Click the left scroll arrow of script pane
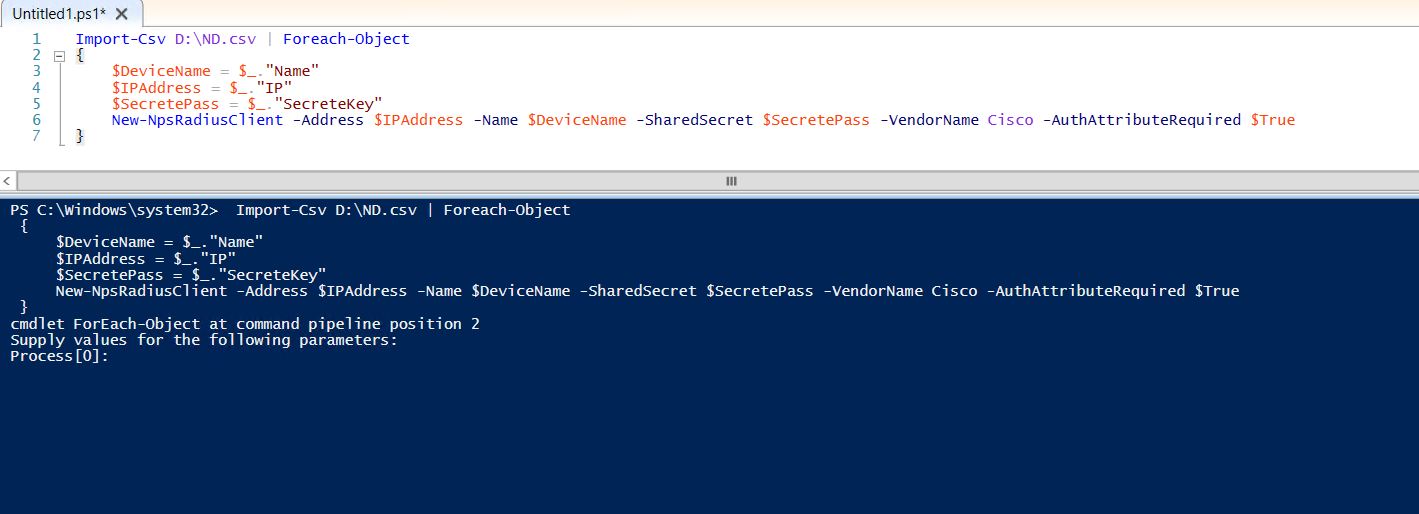The width and height of the screenshot is (1419, 514). [8, 181]
